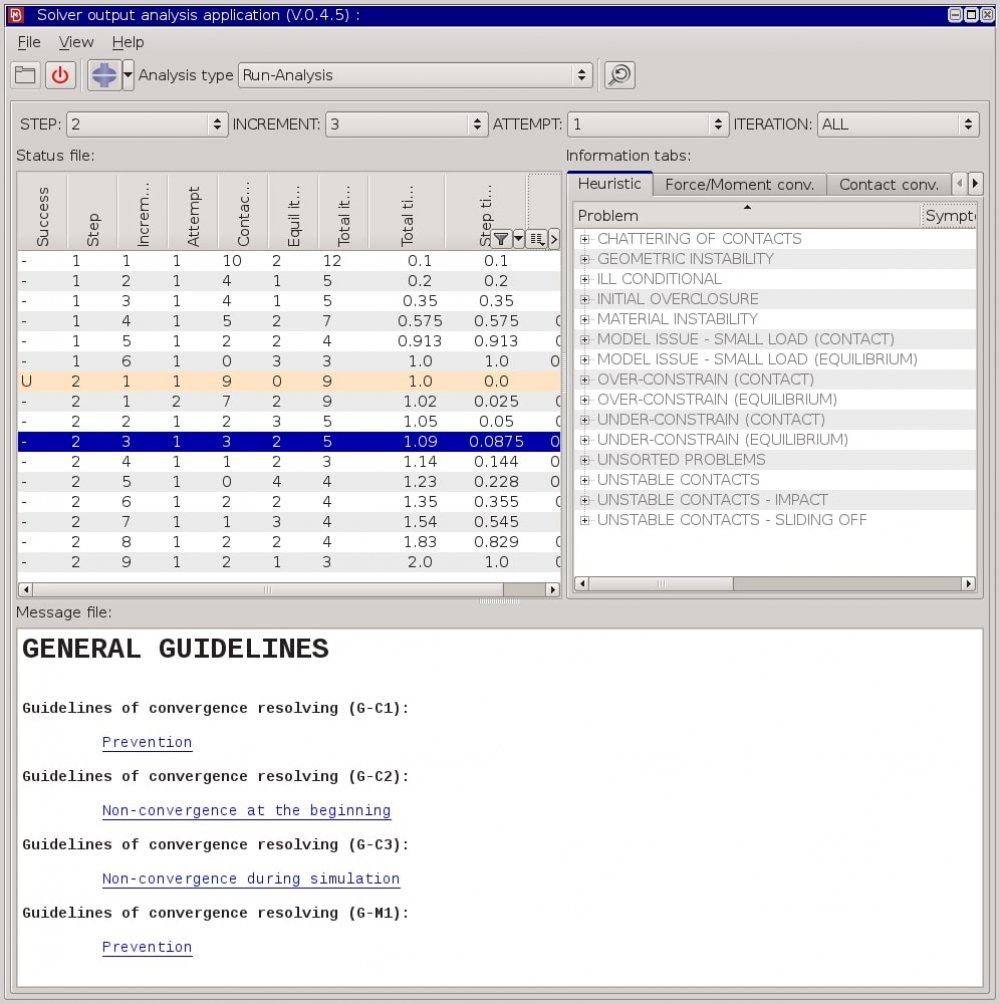Sort status table by Attempt column

[x=193, y=213]
